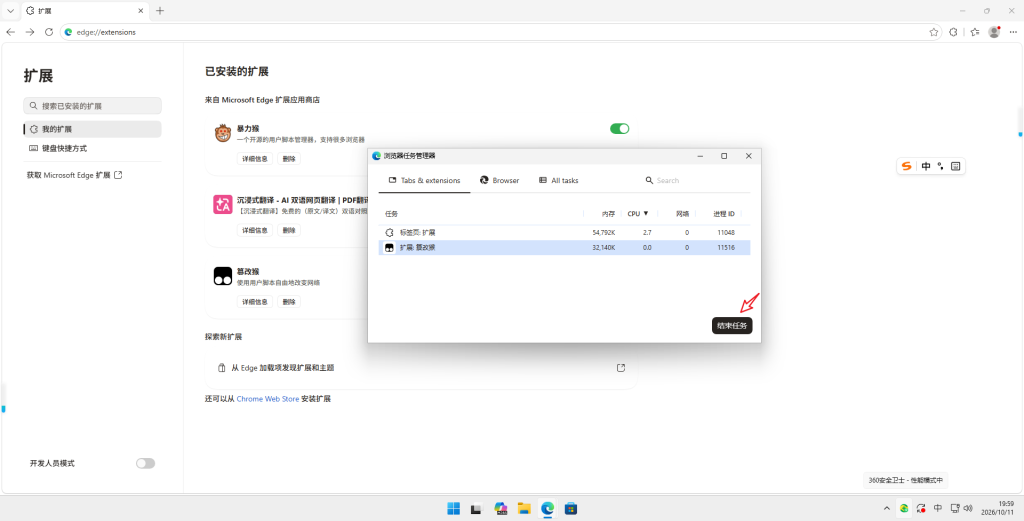The width and height of the screenshot is (1024, 521).
Task: Open 键盘快捷方式 in the sidebar
Action: [x=92, y=148]
